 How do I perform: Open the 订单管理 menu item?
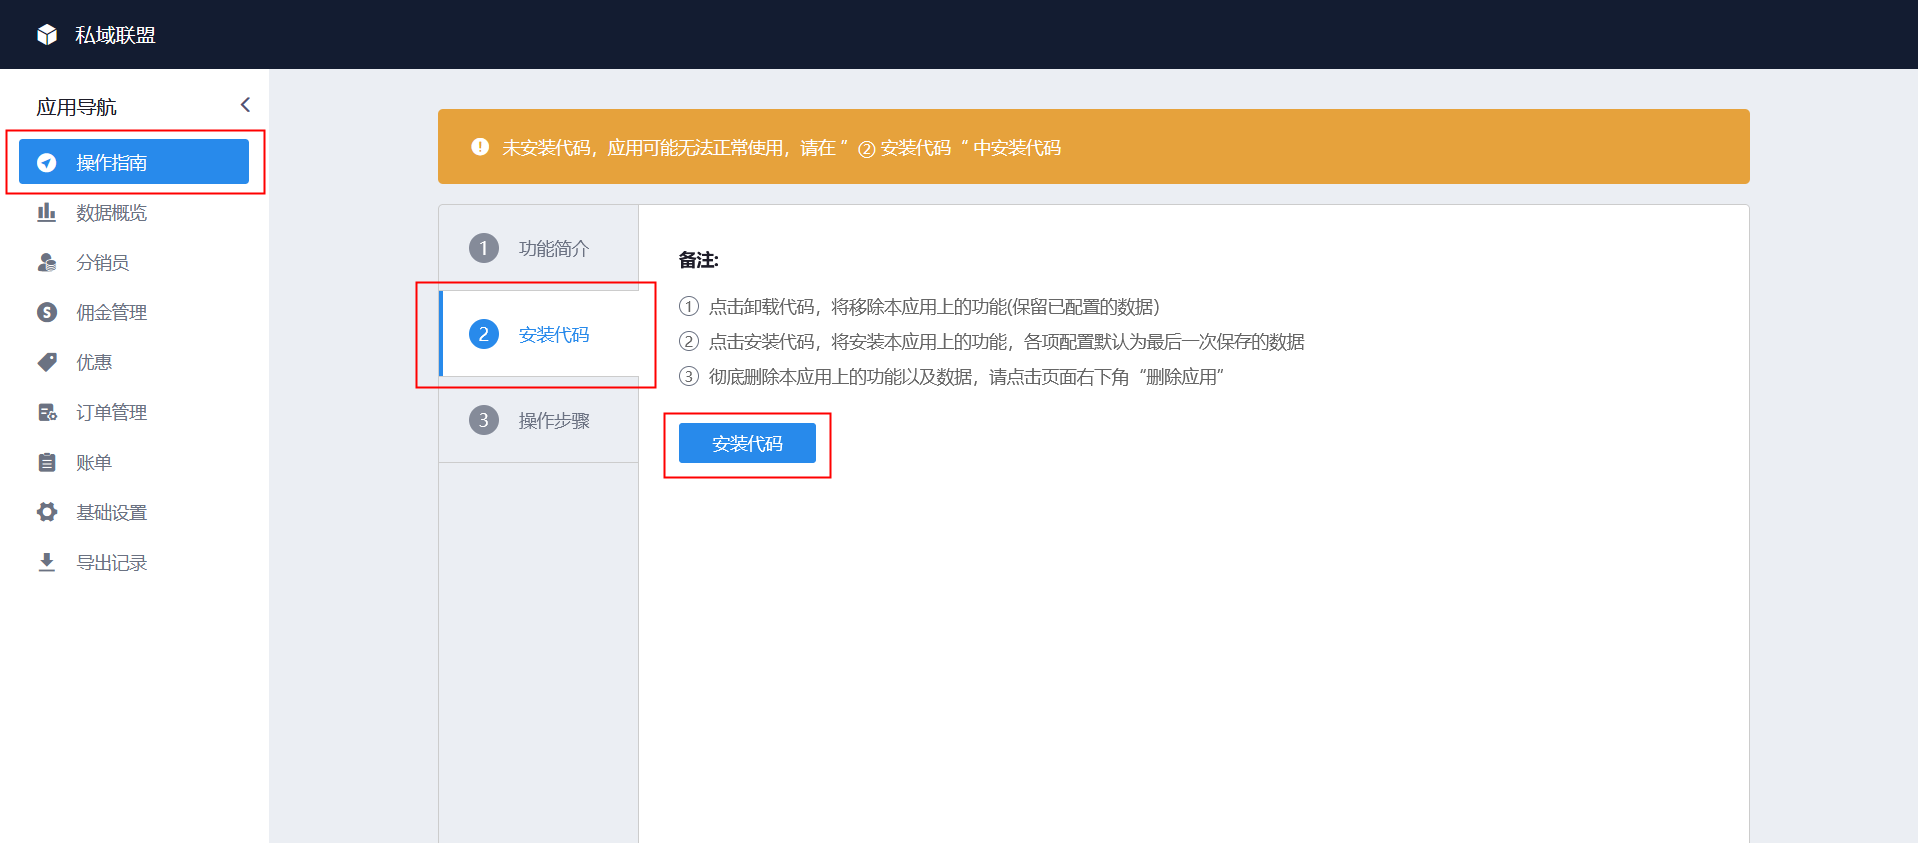pyautogui.click(x=134, y=412)
